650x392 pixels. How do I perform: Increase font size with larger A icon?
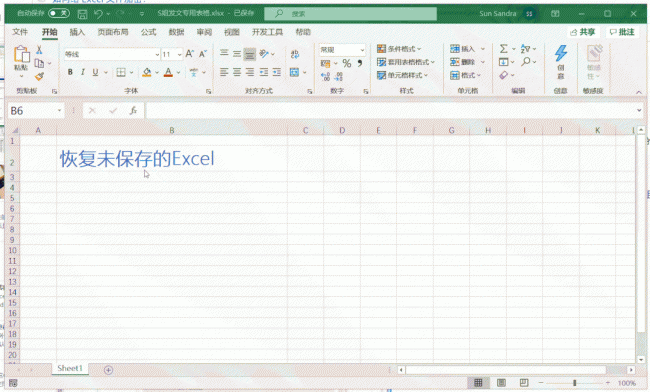189,54
